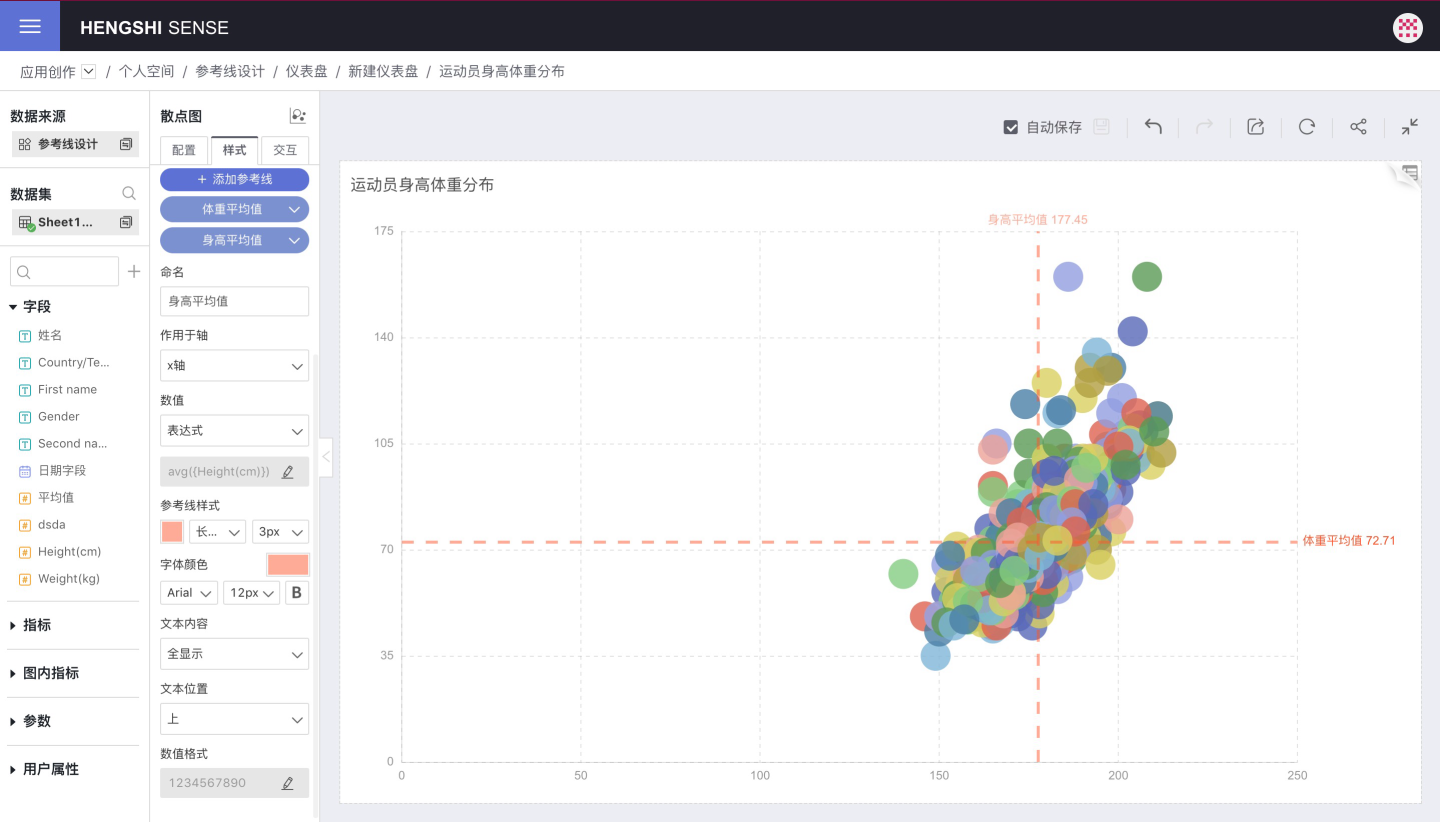Expand the 指标 section
The height and width of the screenshot is (822, 1440).
pos(37,625)
